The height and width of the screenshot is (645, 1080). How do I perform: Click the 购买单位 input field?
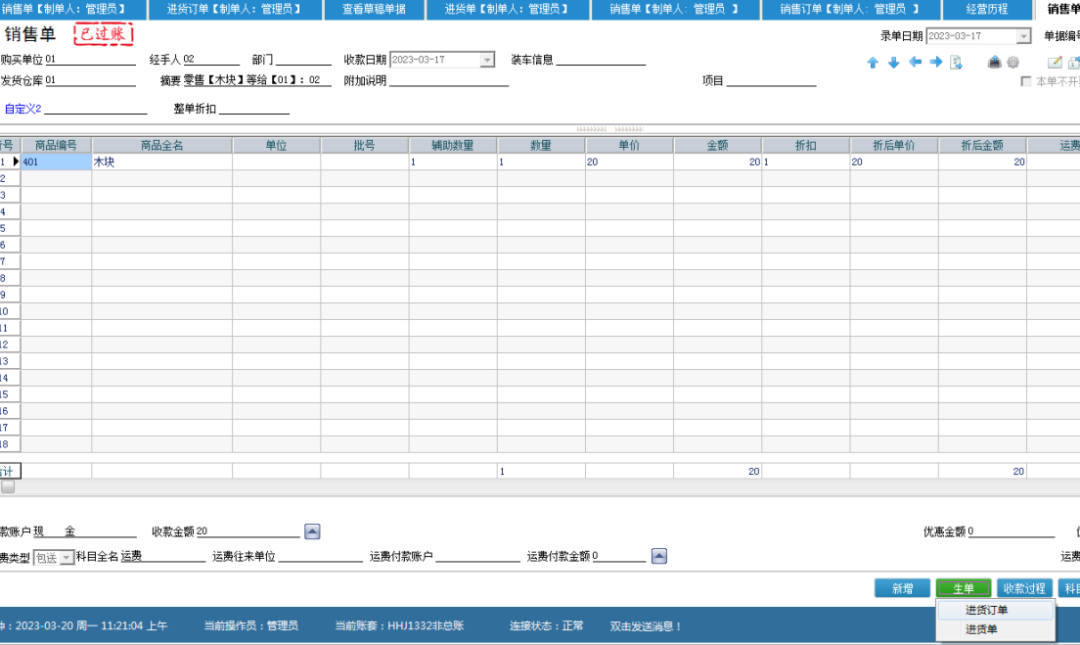click(x=90, y=60)
